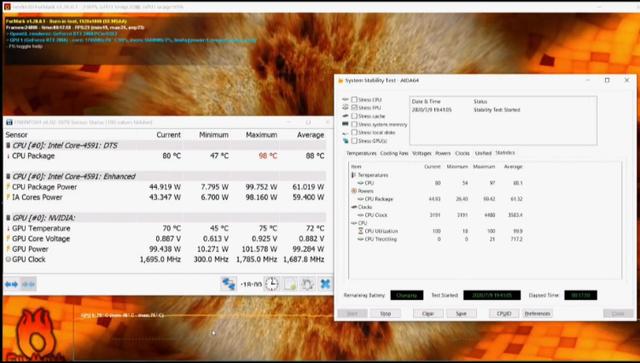The image size is (640, 363).
Task: Select the CPU Clock row in AIDA64
Action: [437, 215]
